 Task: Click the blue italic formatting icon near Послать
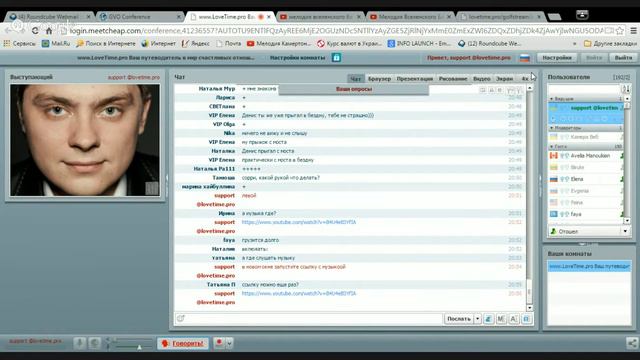489,319
